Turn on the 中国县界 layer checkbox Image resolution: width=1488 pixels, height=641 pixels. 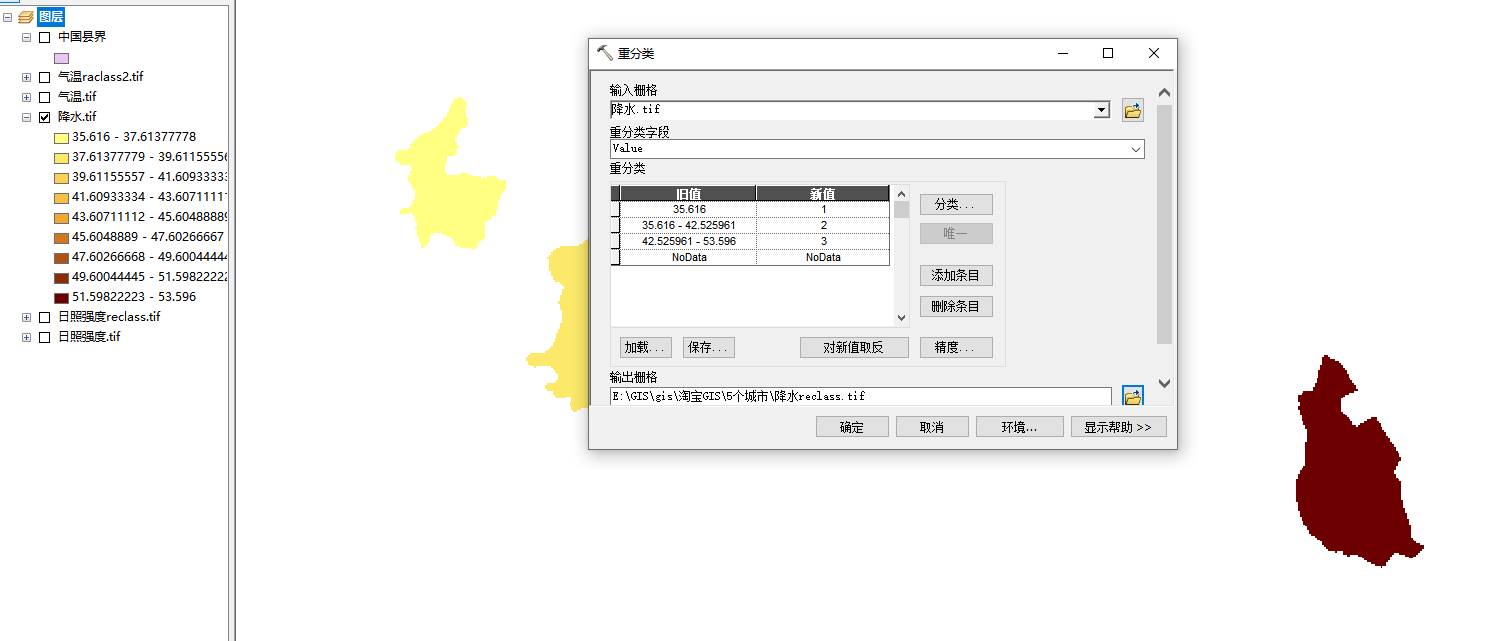44,37
